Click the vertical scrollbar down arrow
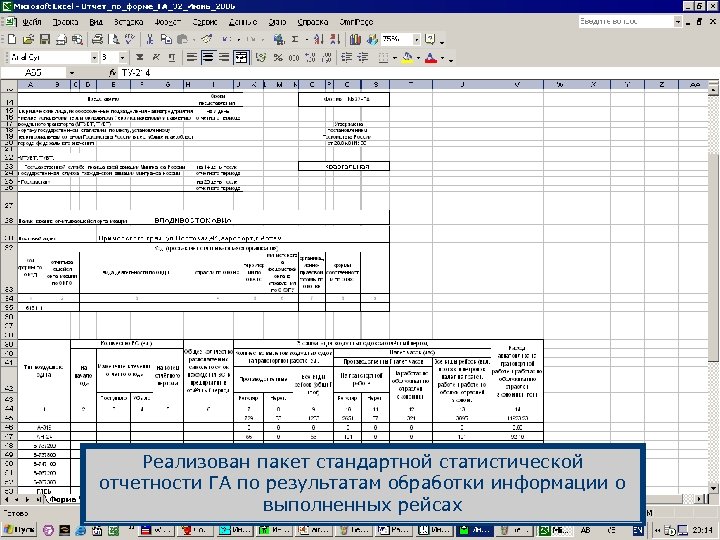 (714, 489)
